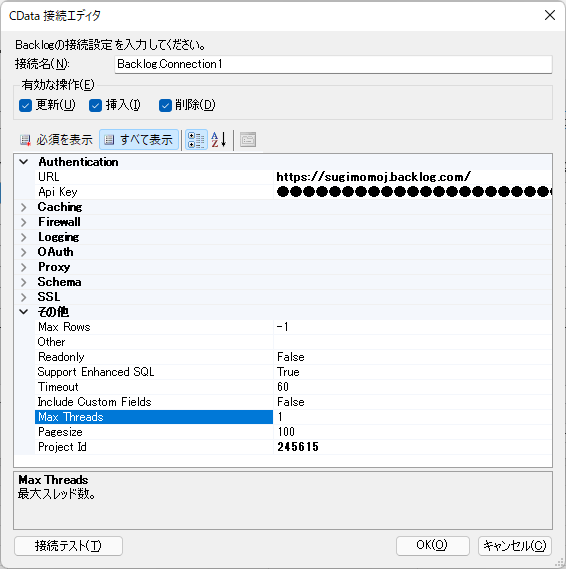Click the URL value field
The image size is (566, 569).
[x=413, y=177]
